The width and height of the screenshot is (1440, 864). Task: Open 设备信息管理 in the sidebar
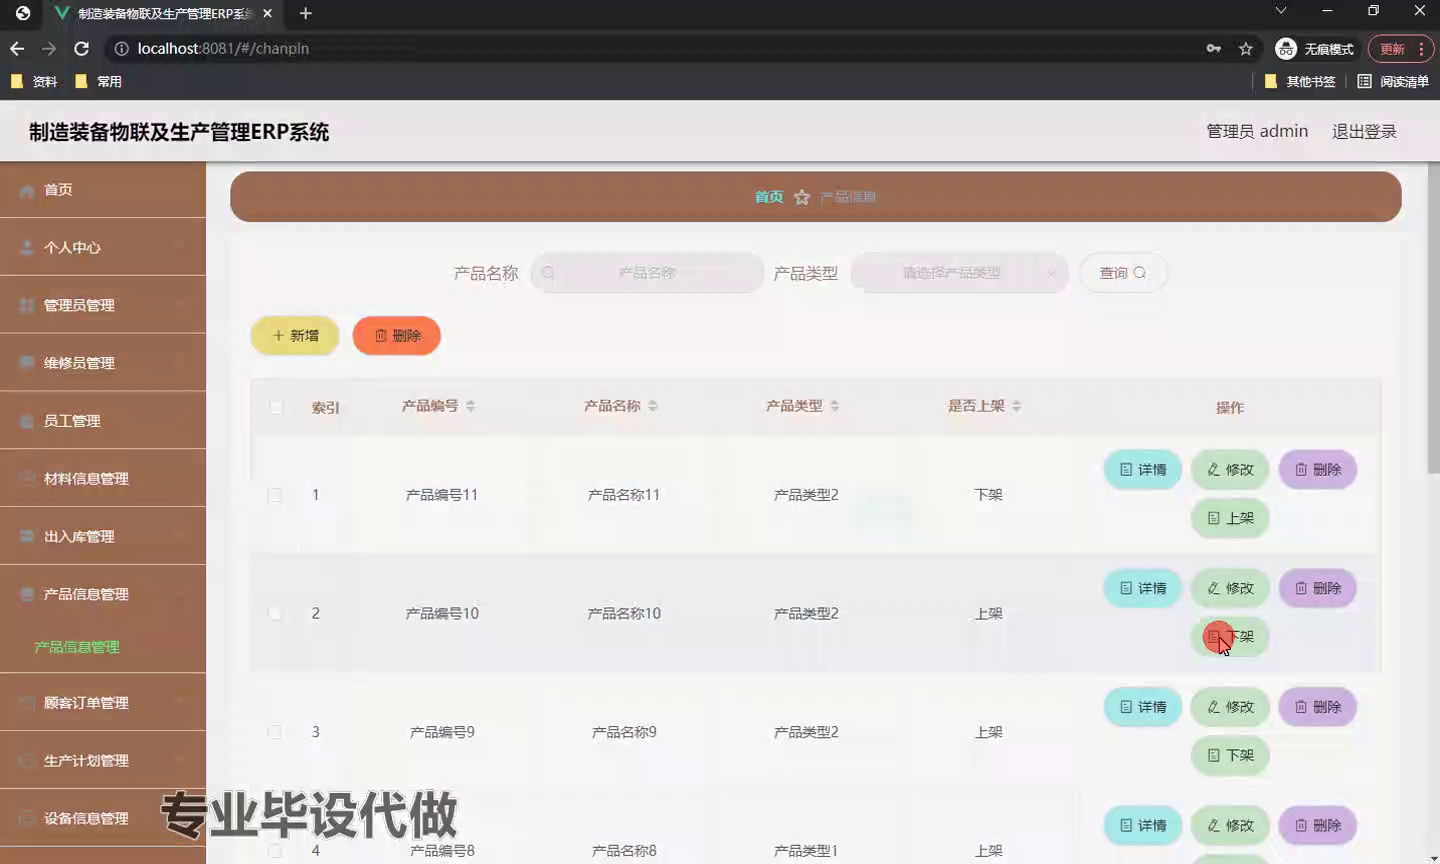point(103,818)
